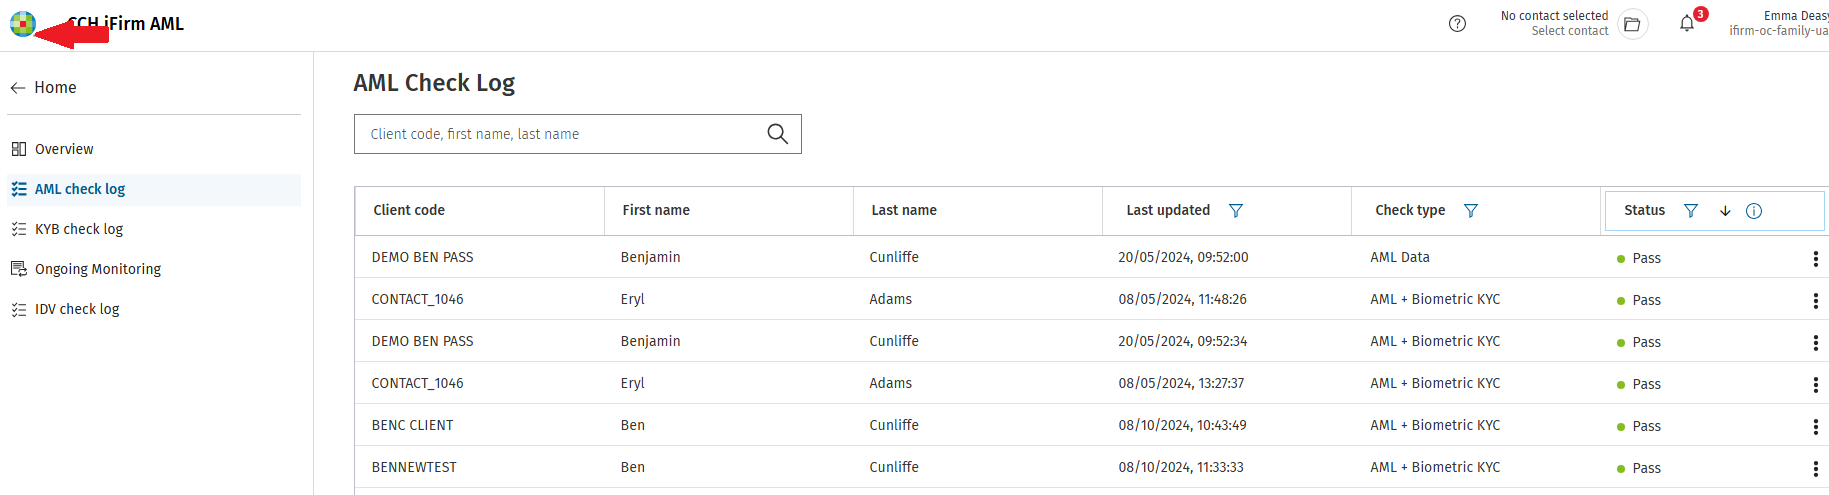Open the notifications bell
The width and height of the screenshot is (1829, 495).
1687,24
